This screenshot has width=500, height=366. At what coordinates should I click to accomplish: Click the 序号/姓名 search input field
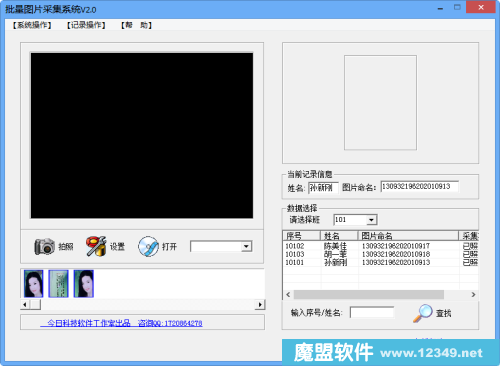pos(372,313)
